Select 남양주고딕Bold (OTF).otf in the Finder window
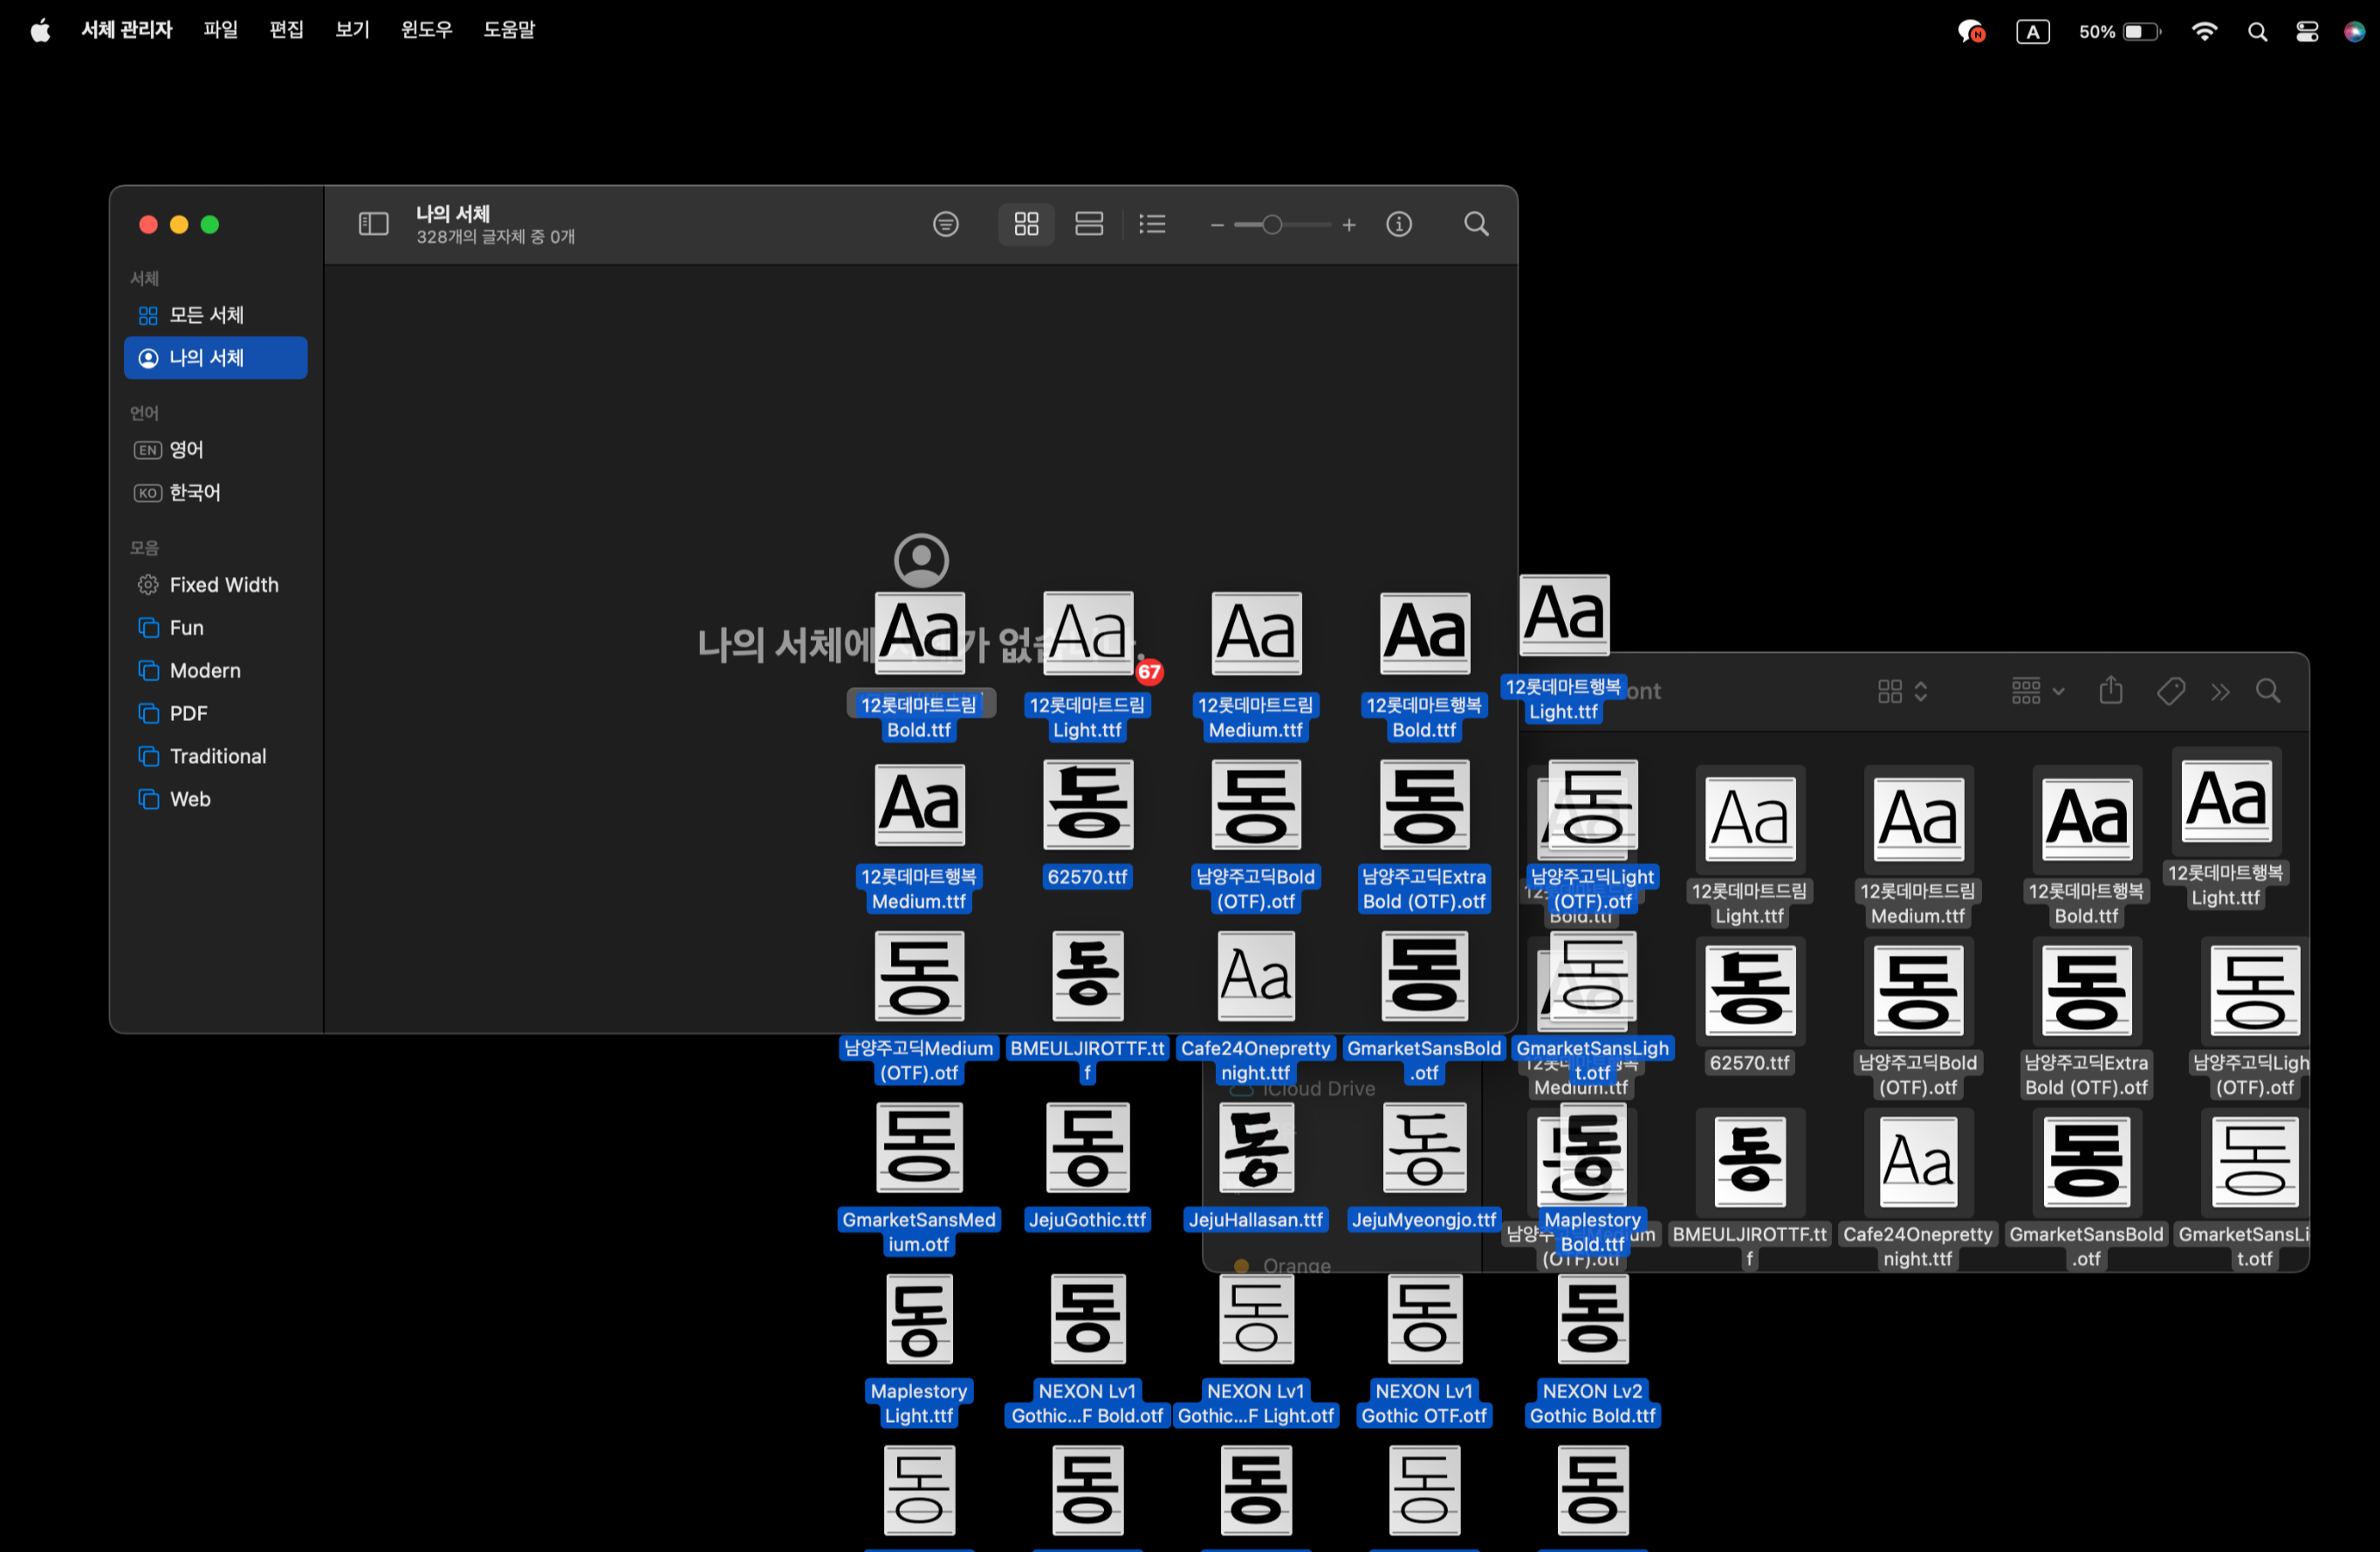 [1918, 1018]
